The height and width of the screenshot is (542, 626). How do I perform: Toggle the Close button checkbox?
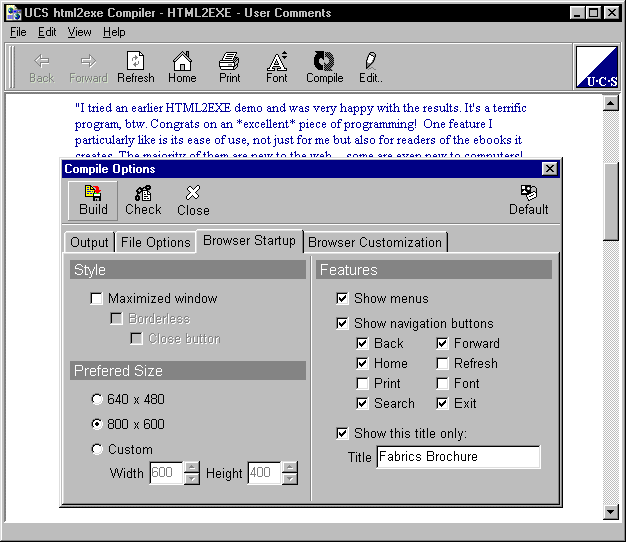[x=136, y=338]
